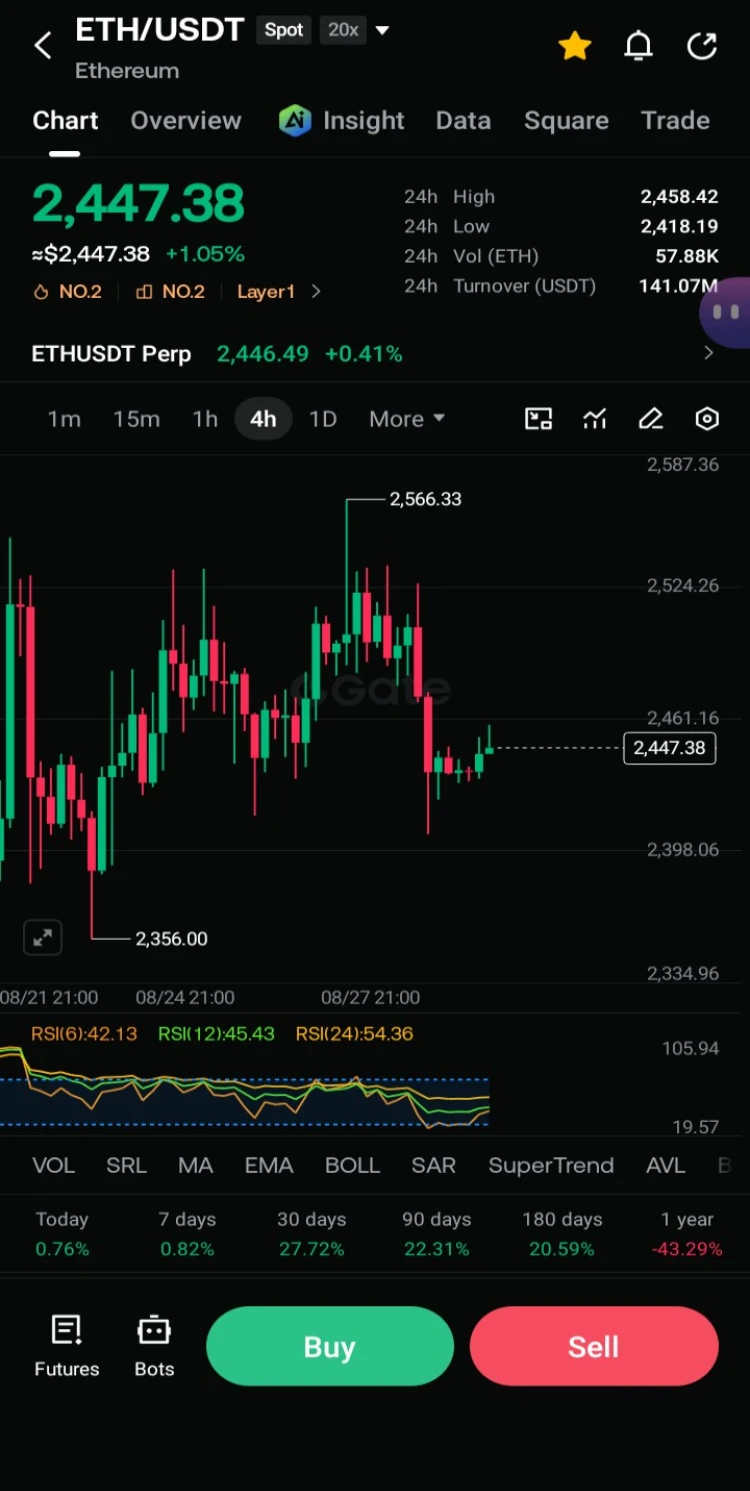Tap the RSI(24):54.36 legend label
The image size is (750, 1491).
354,1034
